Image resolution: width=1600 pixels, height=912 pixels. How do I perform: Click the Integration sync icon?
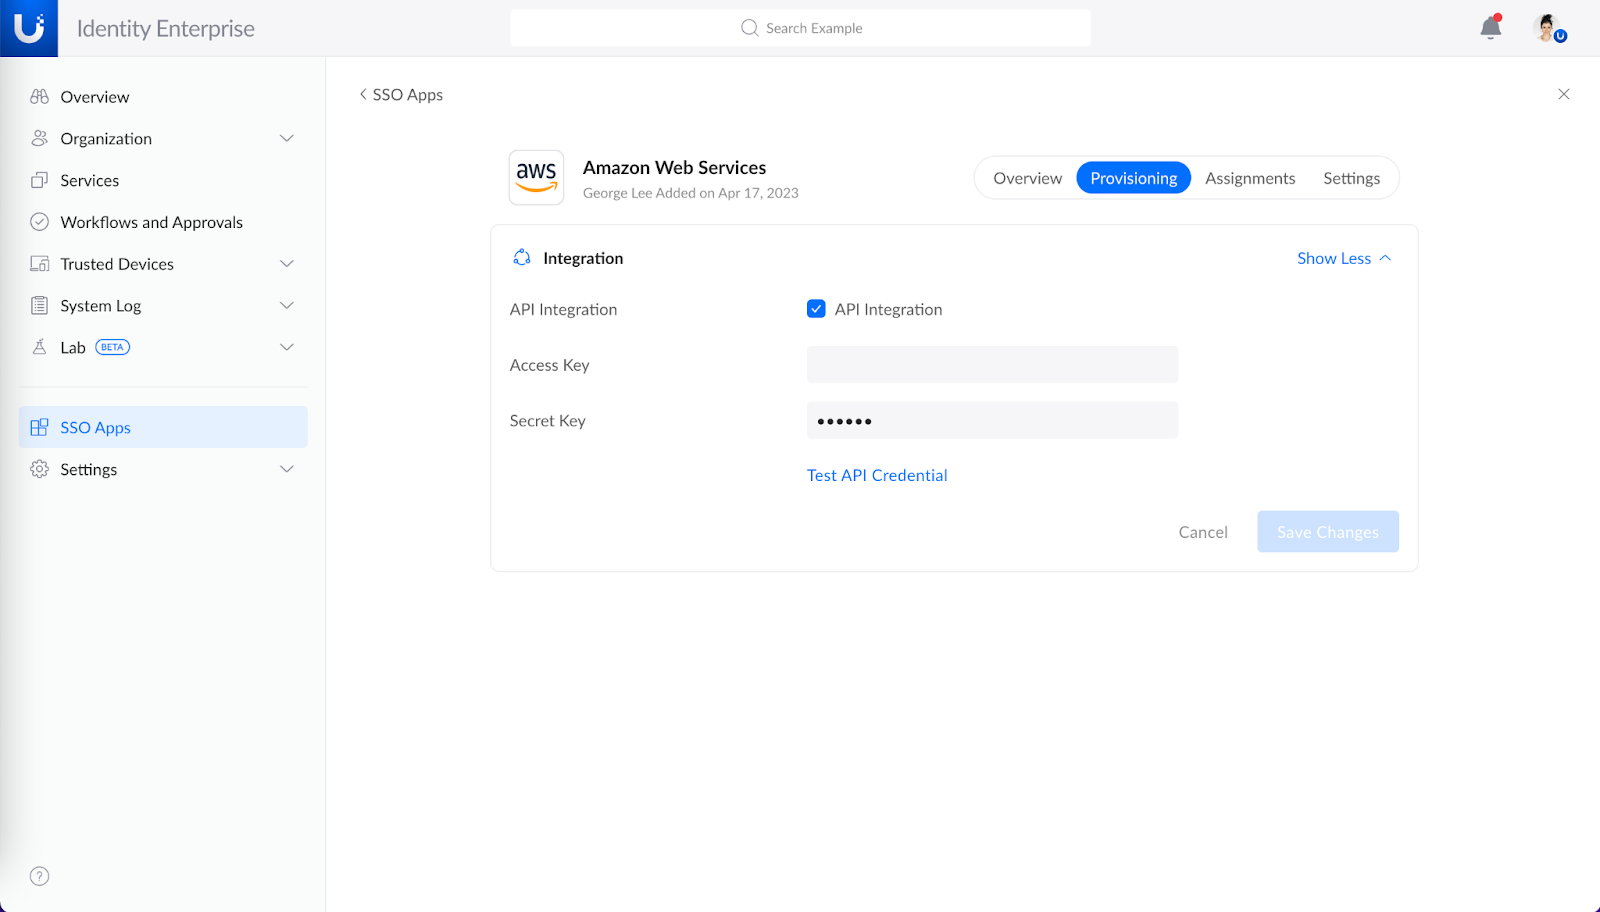(522, 258)
